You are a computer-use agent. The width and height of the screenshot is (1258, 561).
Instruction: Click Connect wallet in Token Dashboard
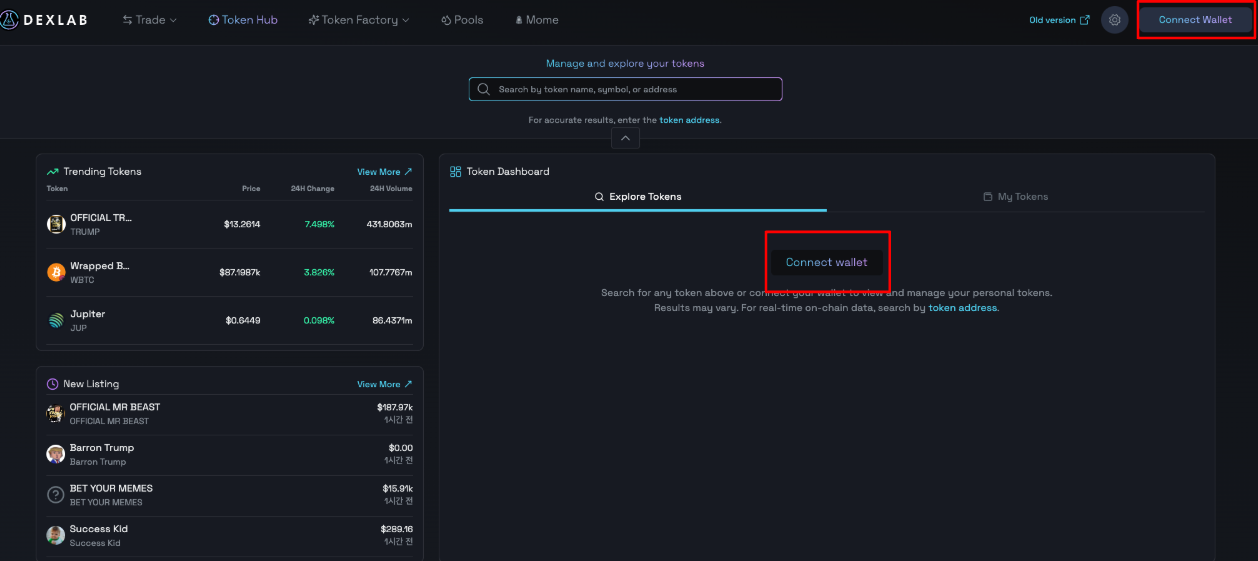(826, 262)
